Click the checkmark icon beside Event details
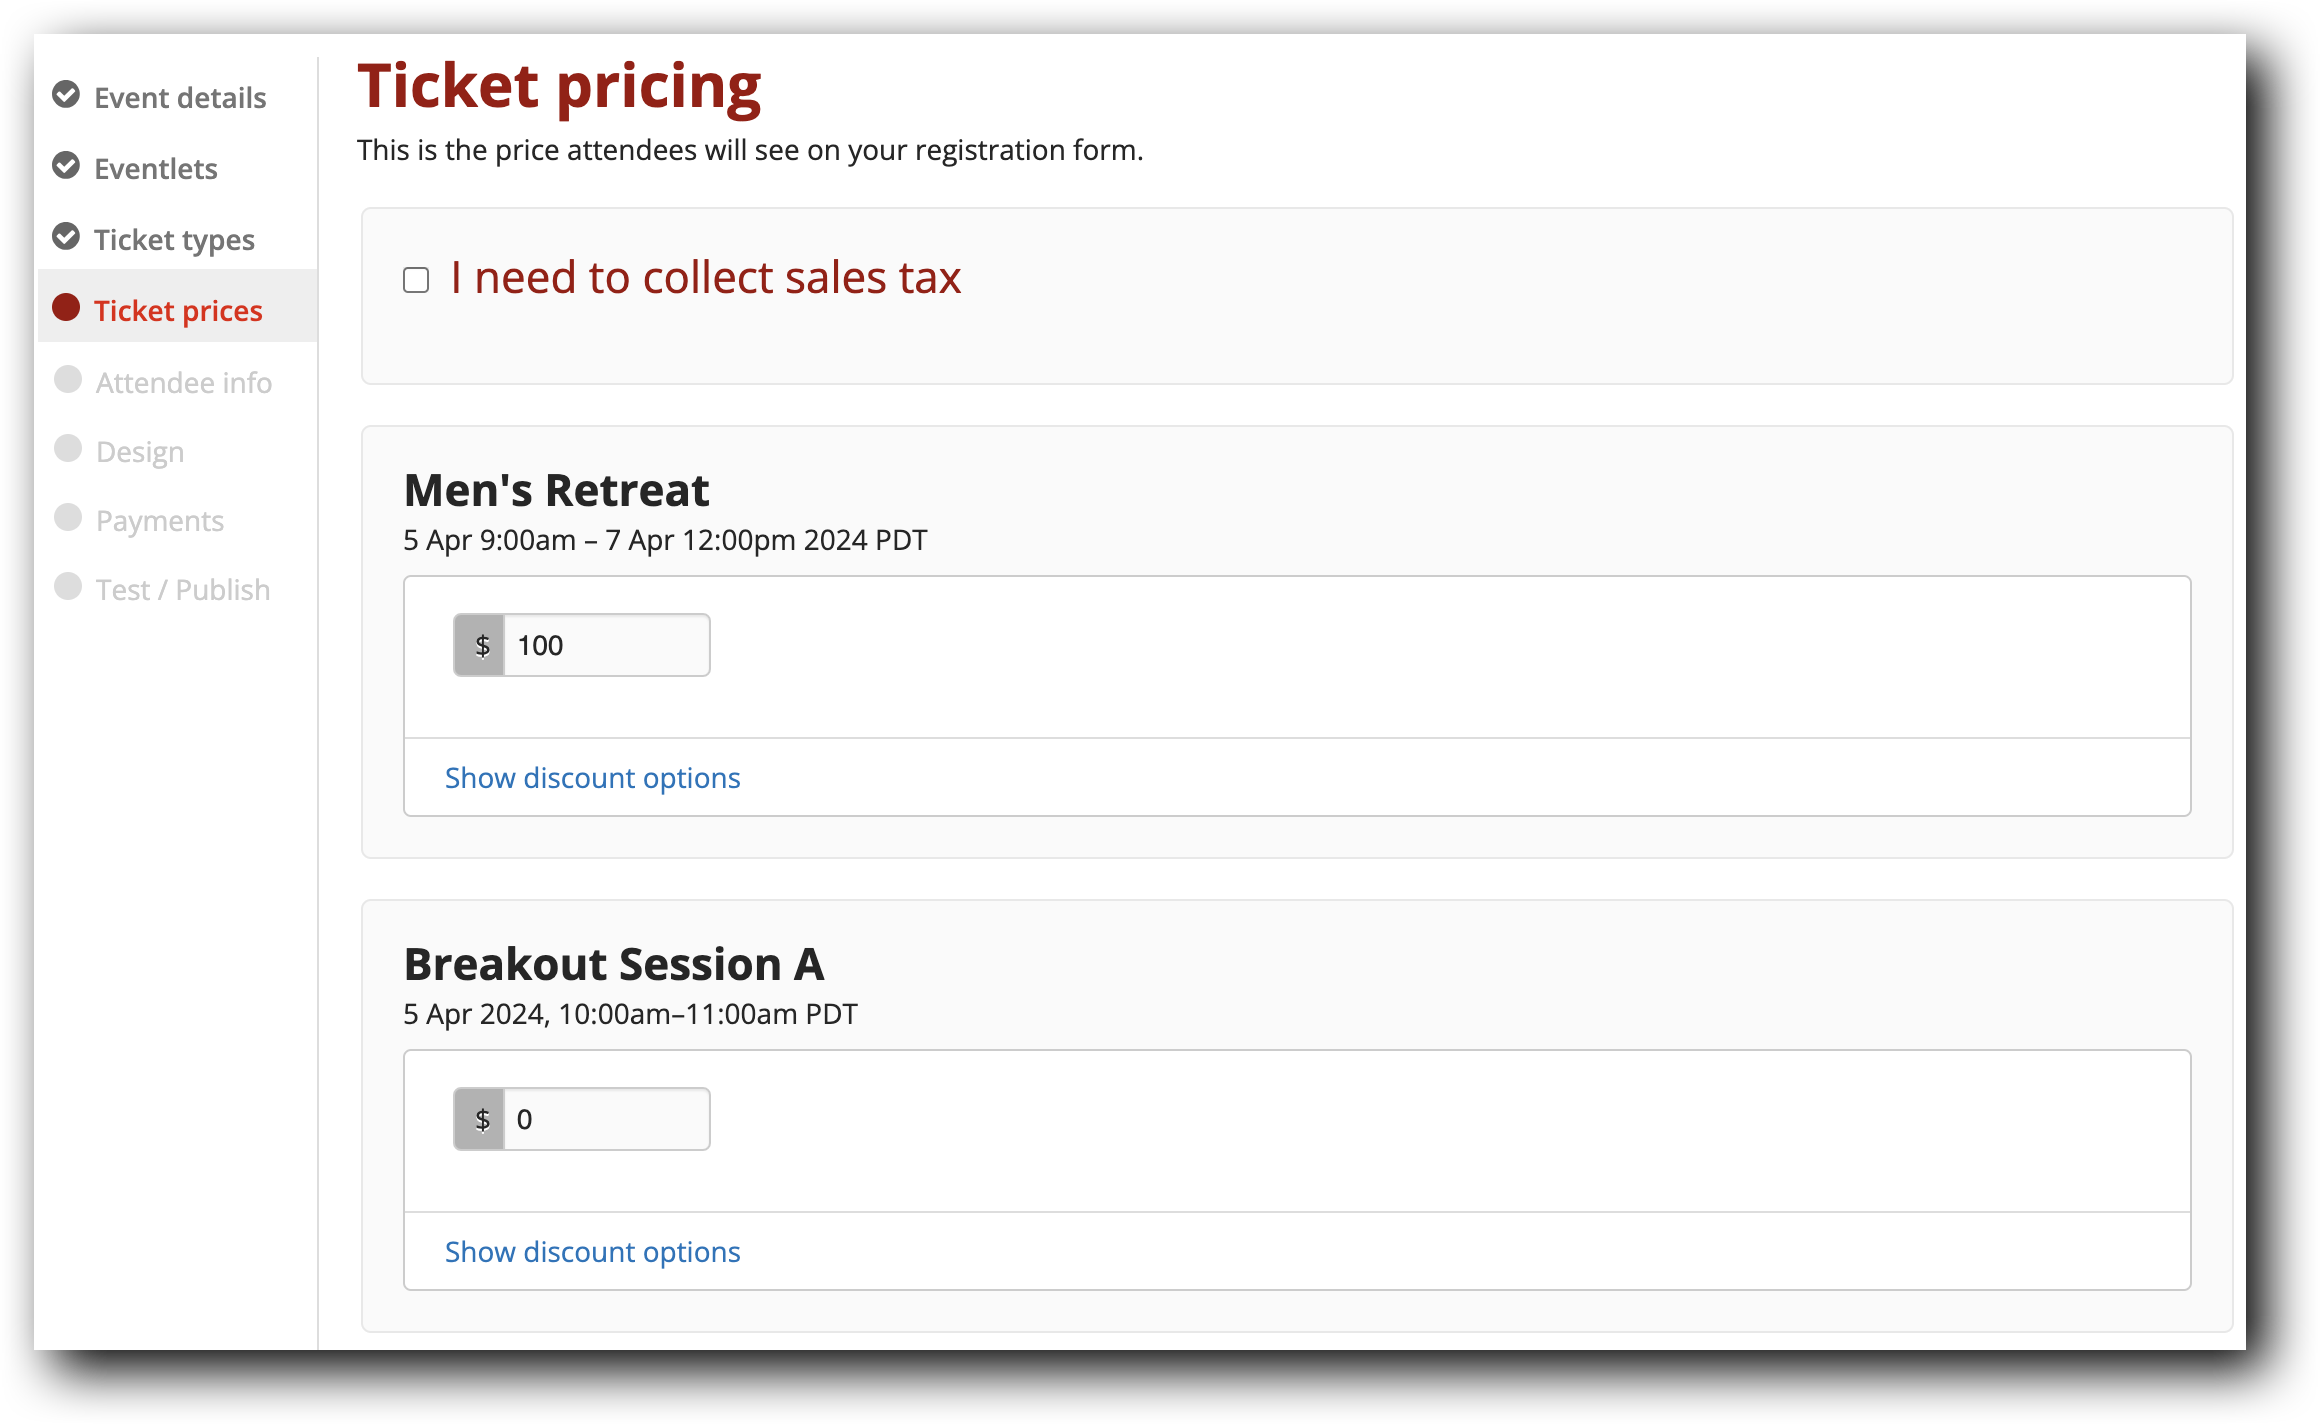The width and height of the screenshot is (2320, 1424). 66,97
